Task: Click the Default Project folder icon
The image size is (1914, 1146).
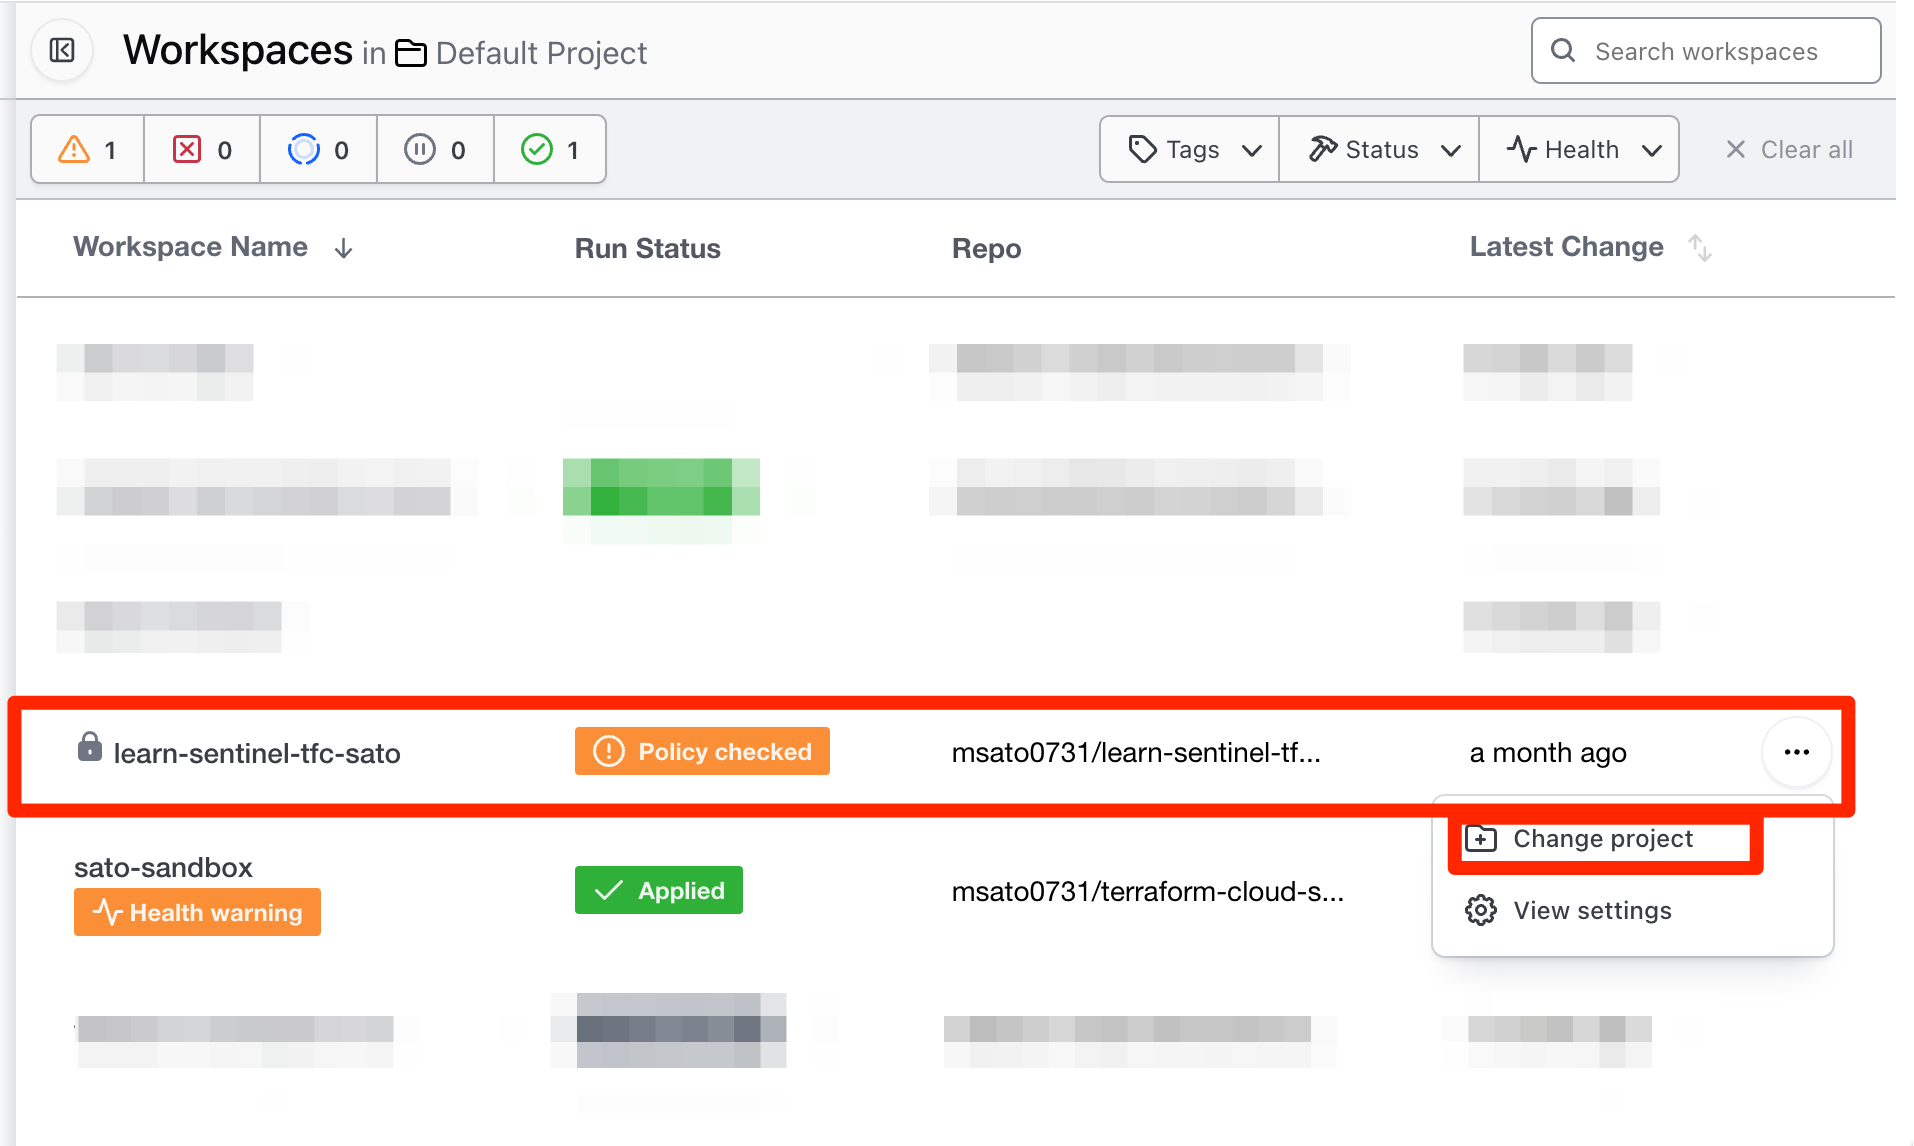Action: (x=411, y=53)
